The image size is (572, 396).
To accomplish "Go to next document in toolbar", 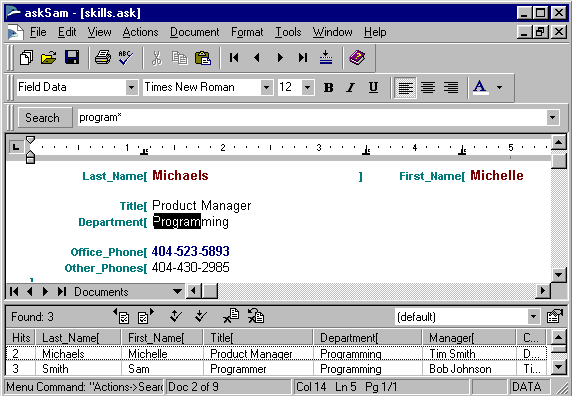I will (280, 58).
